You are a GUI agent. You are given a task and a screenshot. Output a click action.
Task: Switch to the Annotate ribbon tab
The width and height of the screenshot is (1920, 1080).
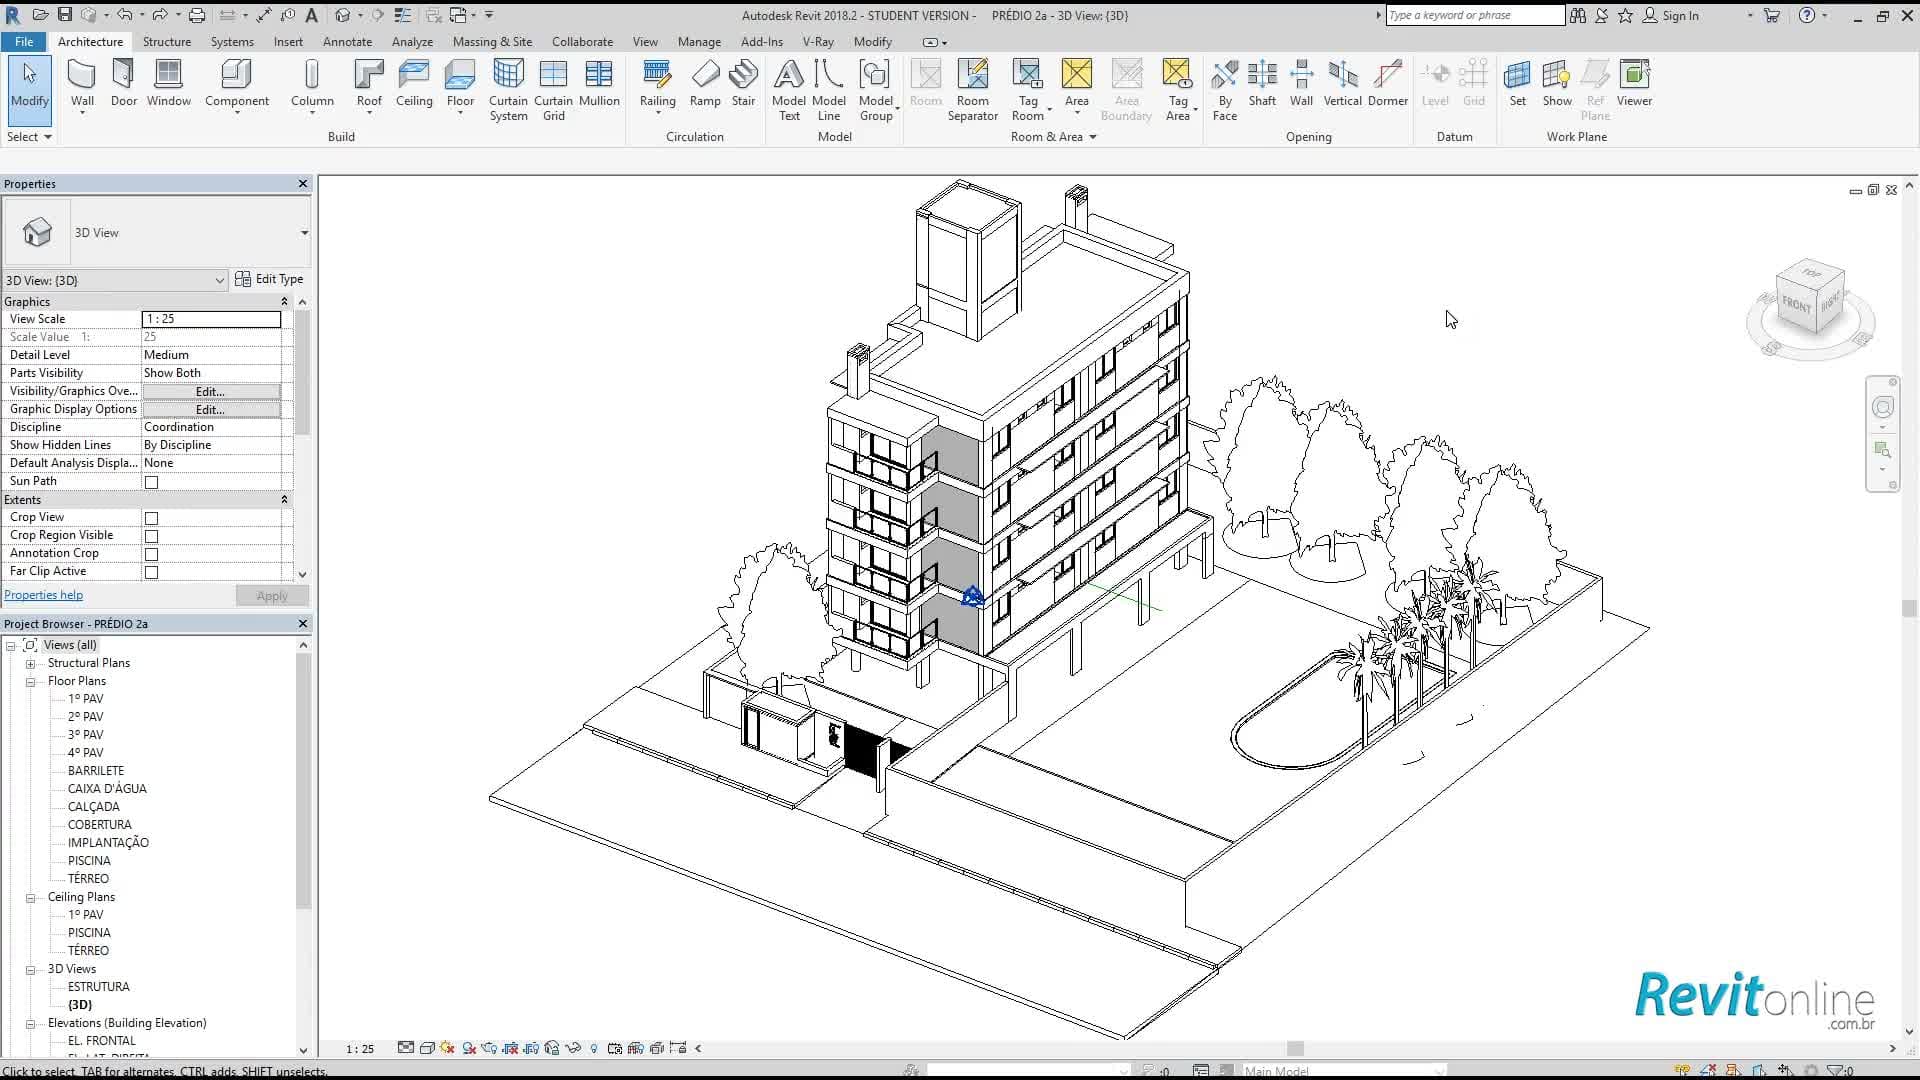click(347, 42)
